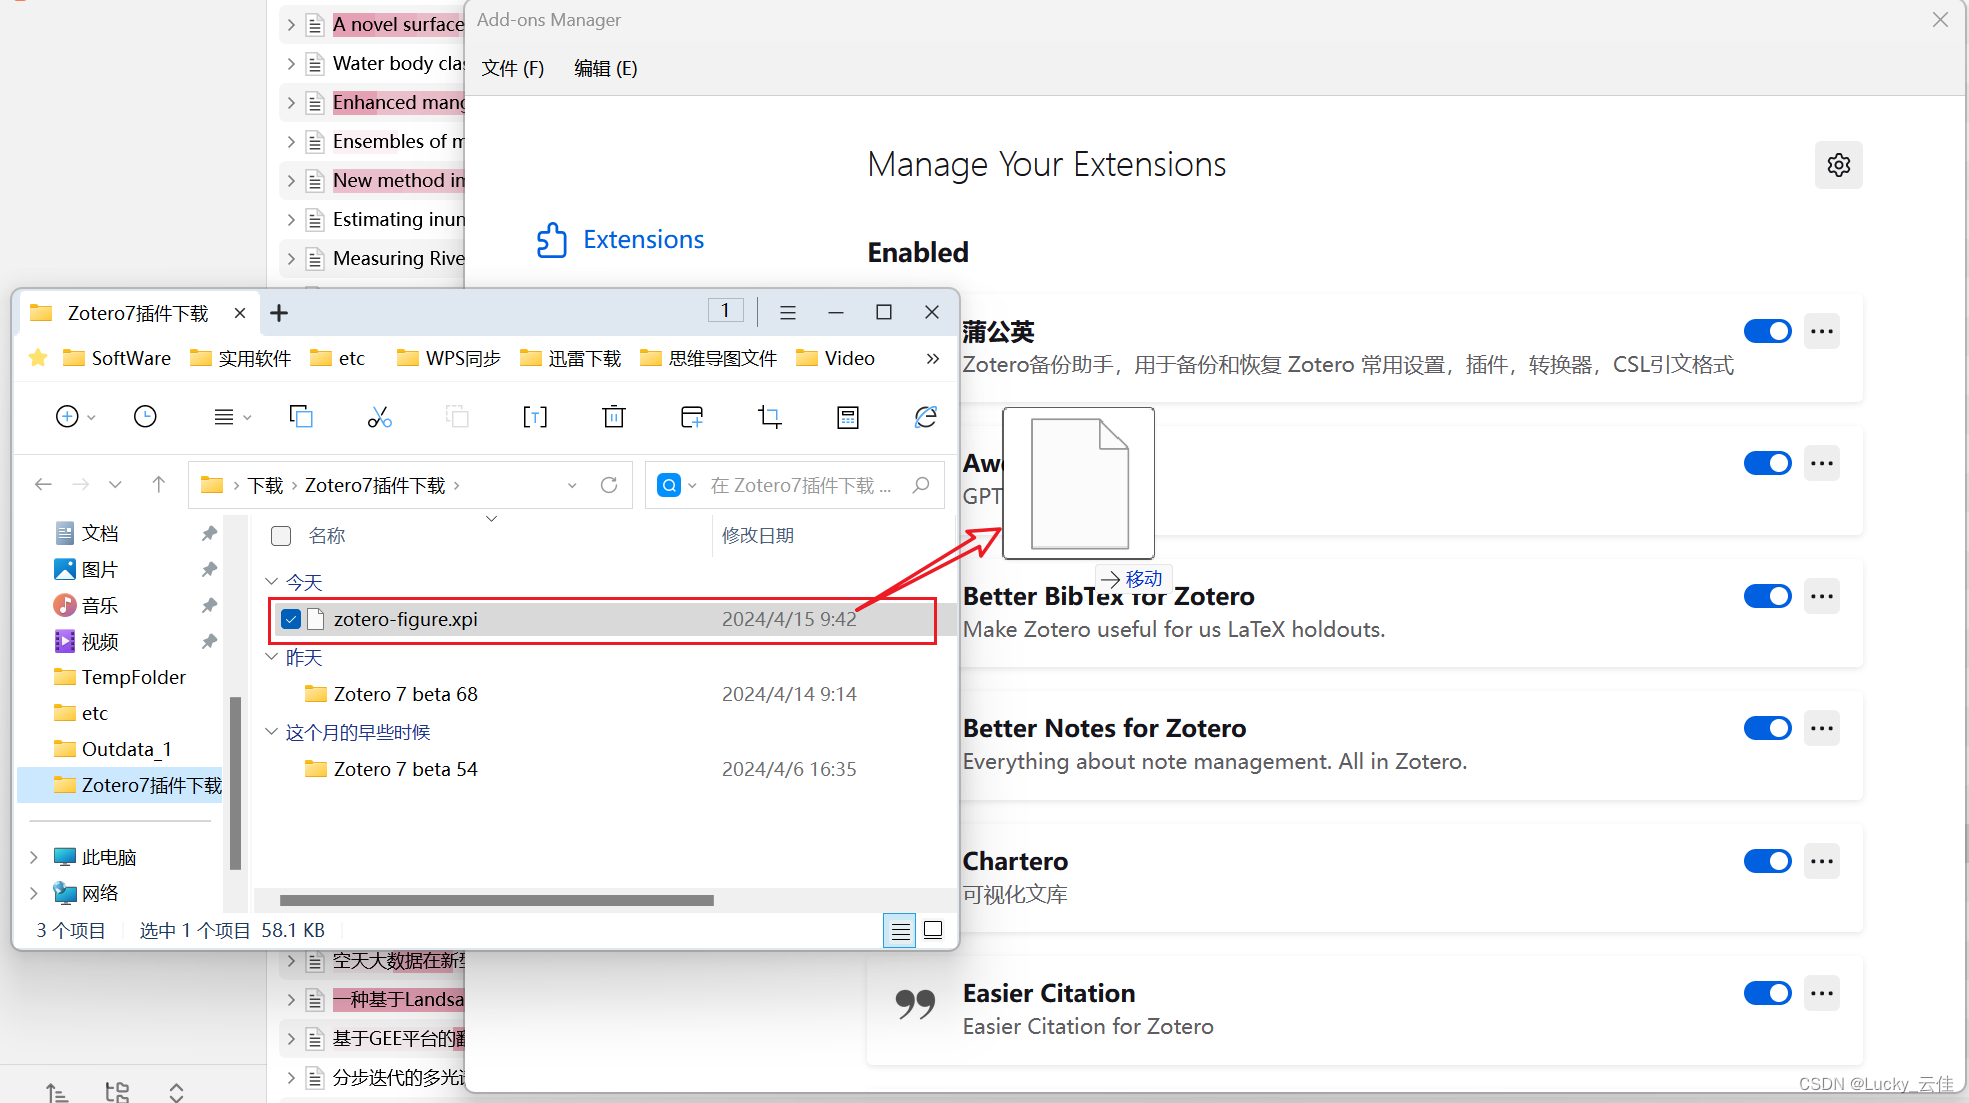Show more bookmark folders with the double chevron
The width and height of the screenshot is (1969, 1103).
932,359
